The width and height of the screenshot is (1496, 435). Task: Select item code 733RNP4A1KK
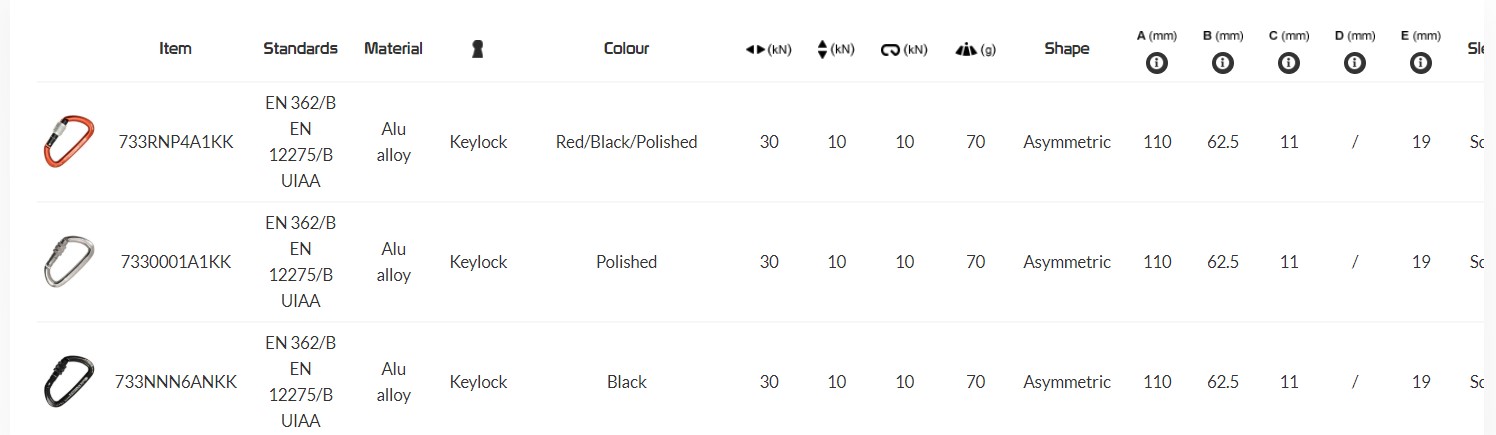pos(175,142)
